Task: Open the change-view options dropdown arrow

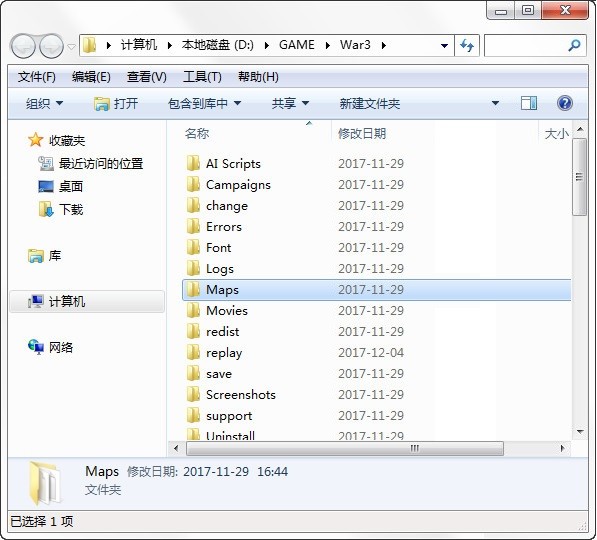Action: [x=495, y=103]
